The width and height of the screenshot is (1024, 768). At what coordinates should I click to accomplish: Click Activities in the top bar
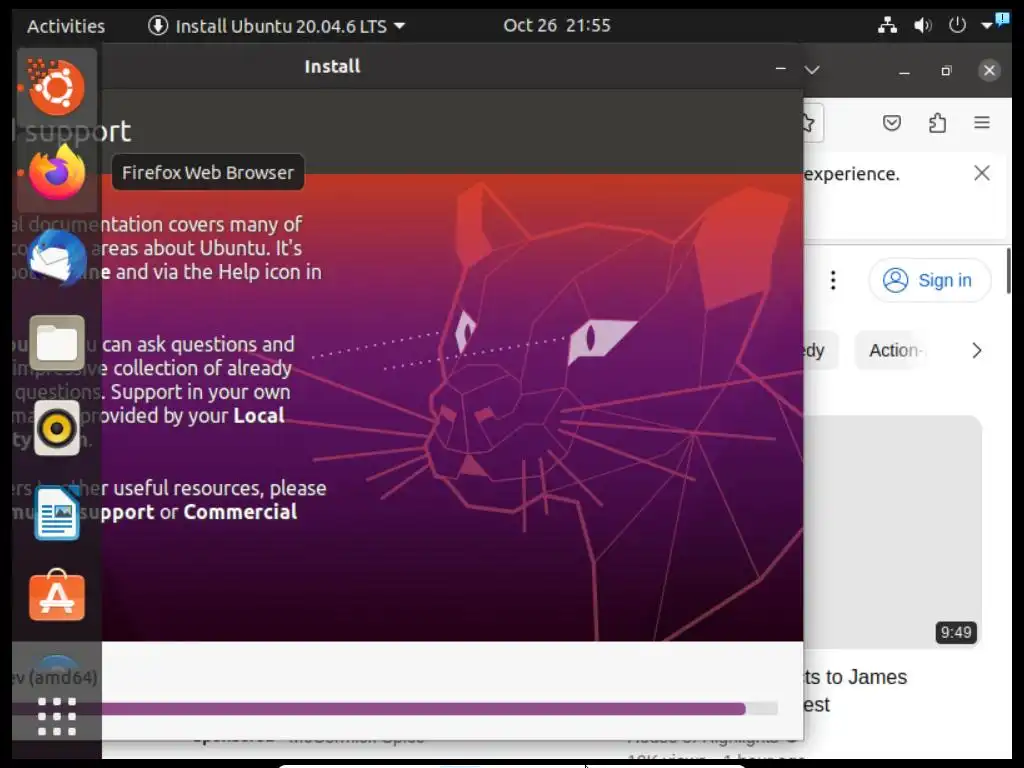click(66, 26)
